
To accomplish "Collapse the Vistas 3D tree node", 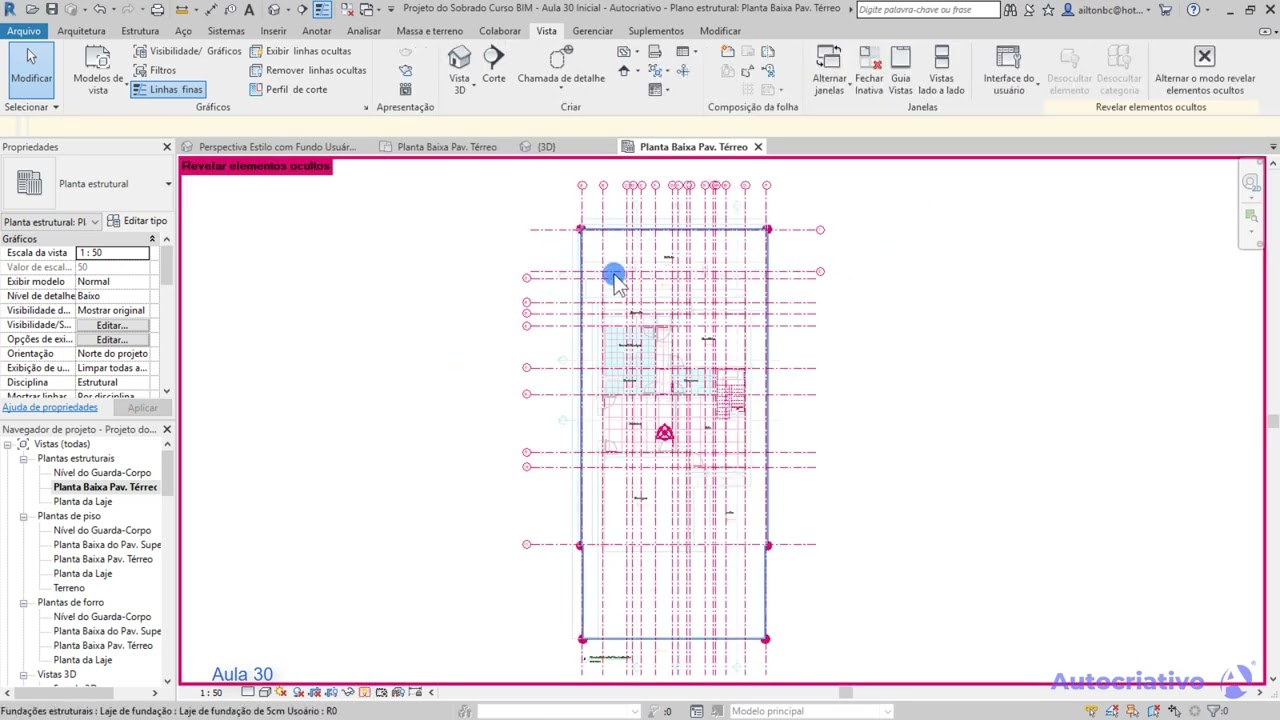I will [23, 675].
